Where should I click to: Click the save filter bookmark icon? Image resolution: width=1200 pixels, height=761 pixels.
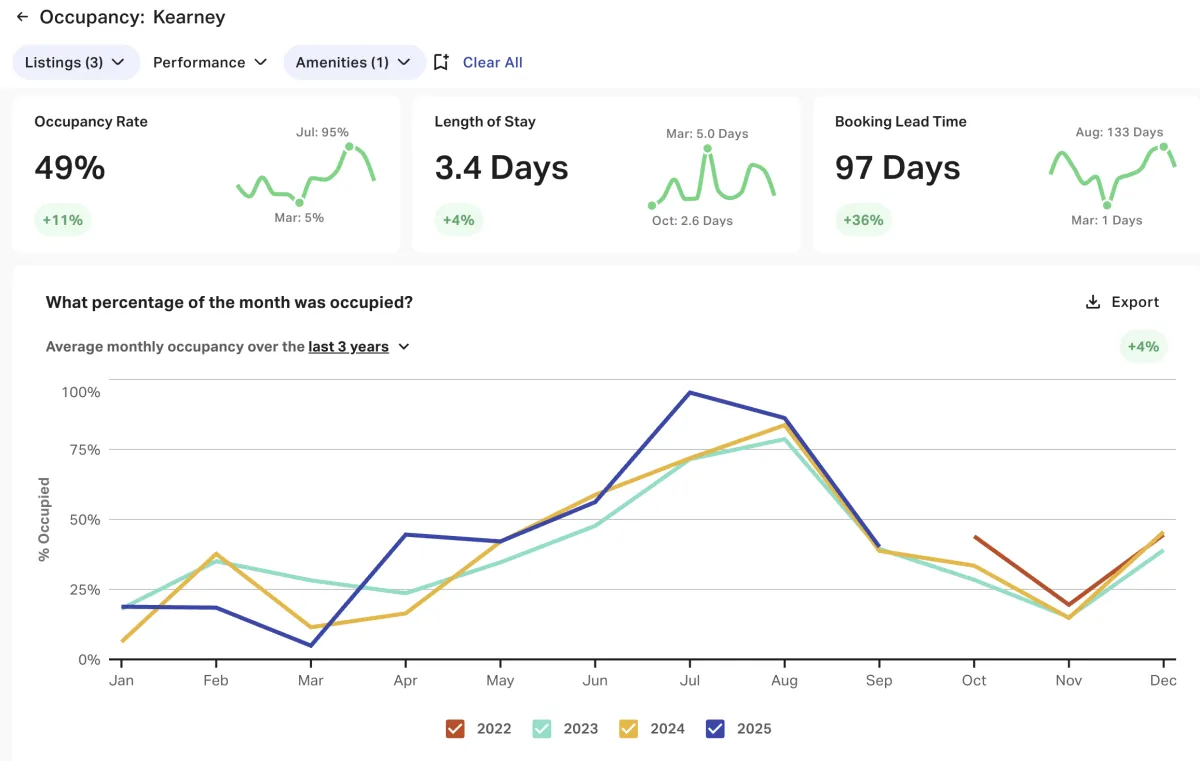click(x=442, y=62)
